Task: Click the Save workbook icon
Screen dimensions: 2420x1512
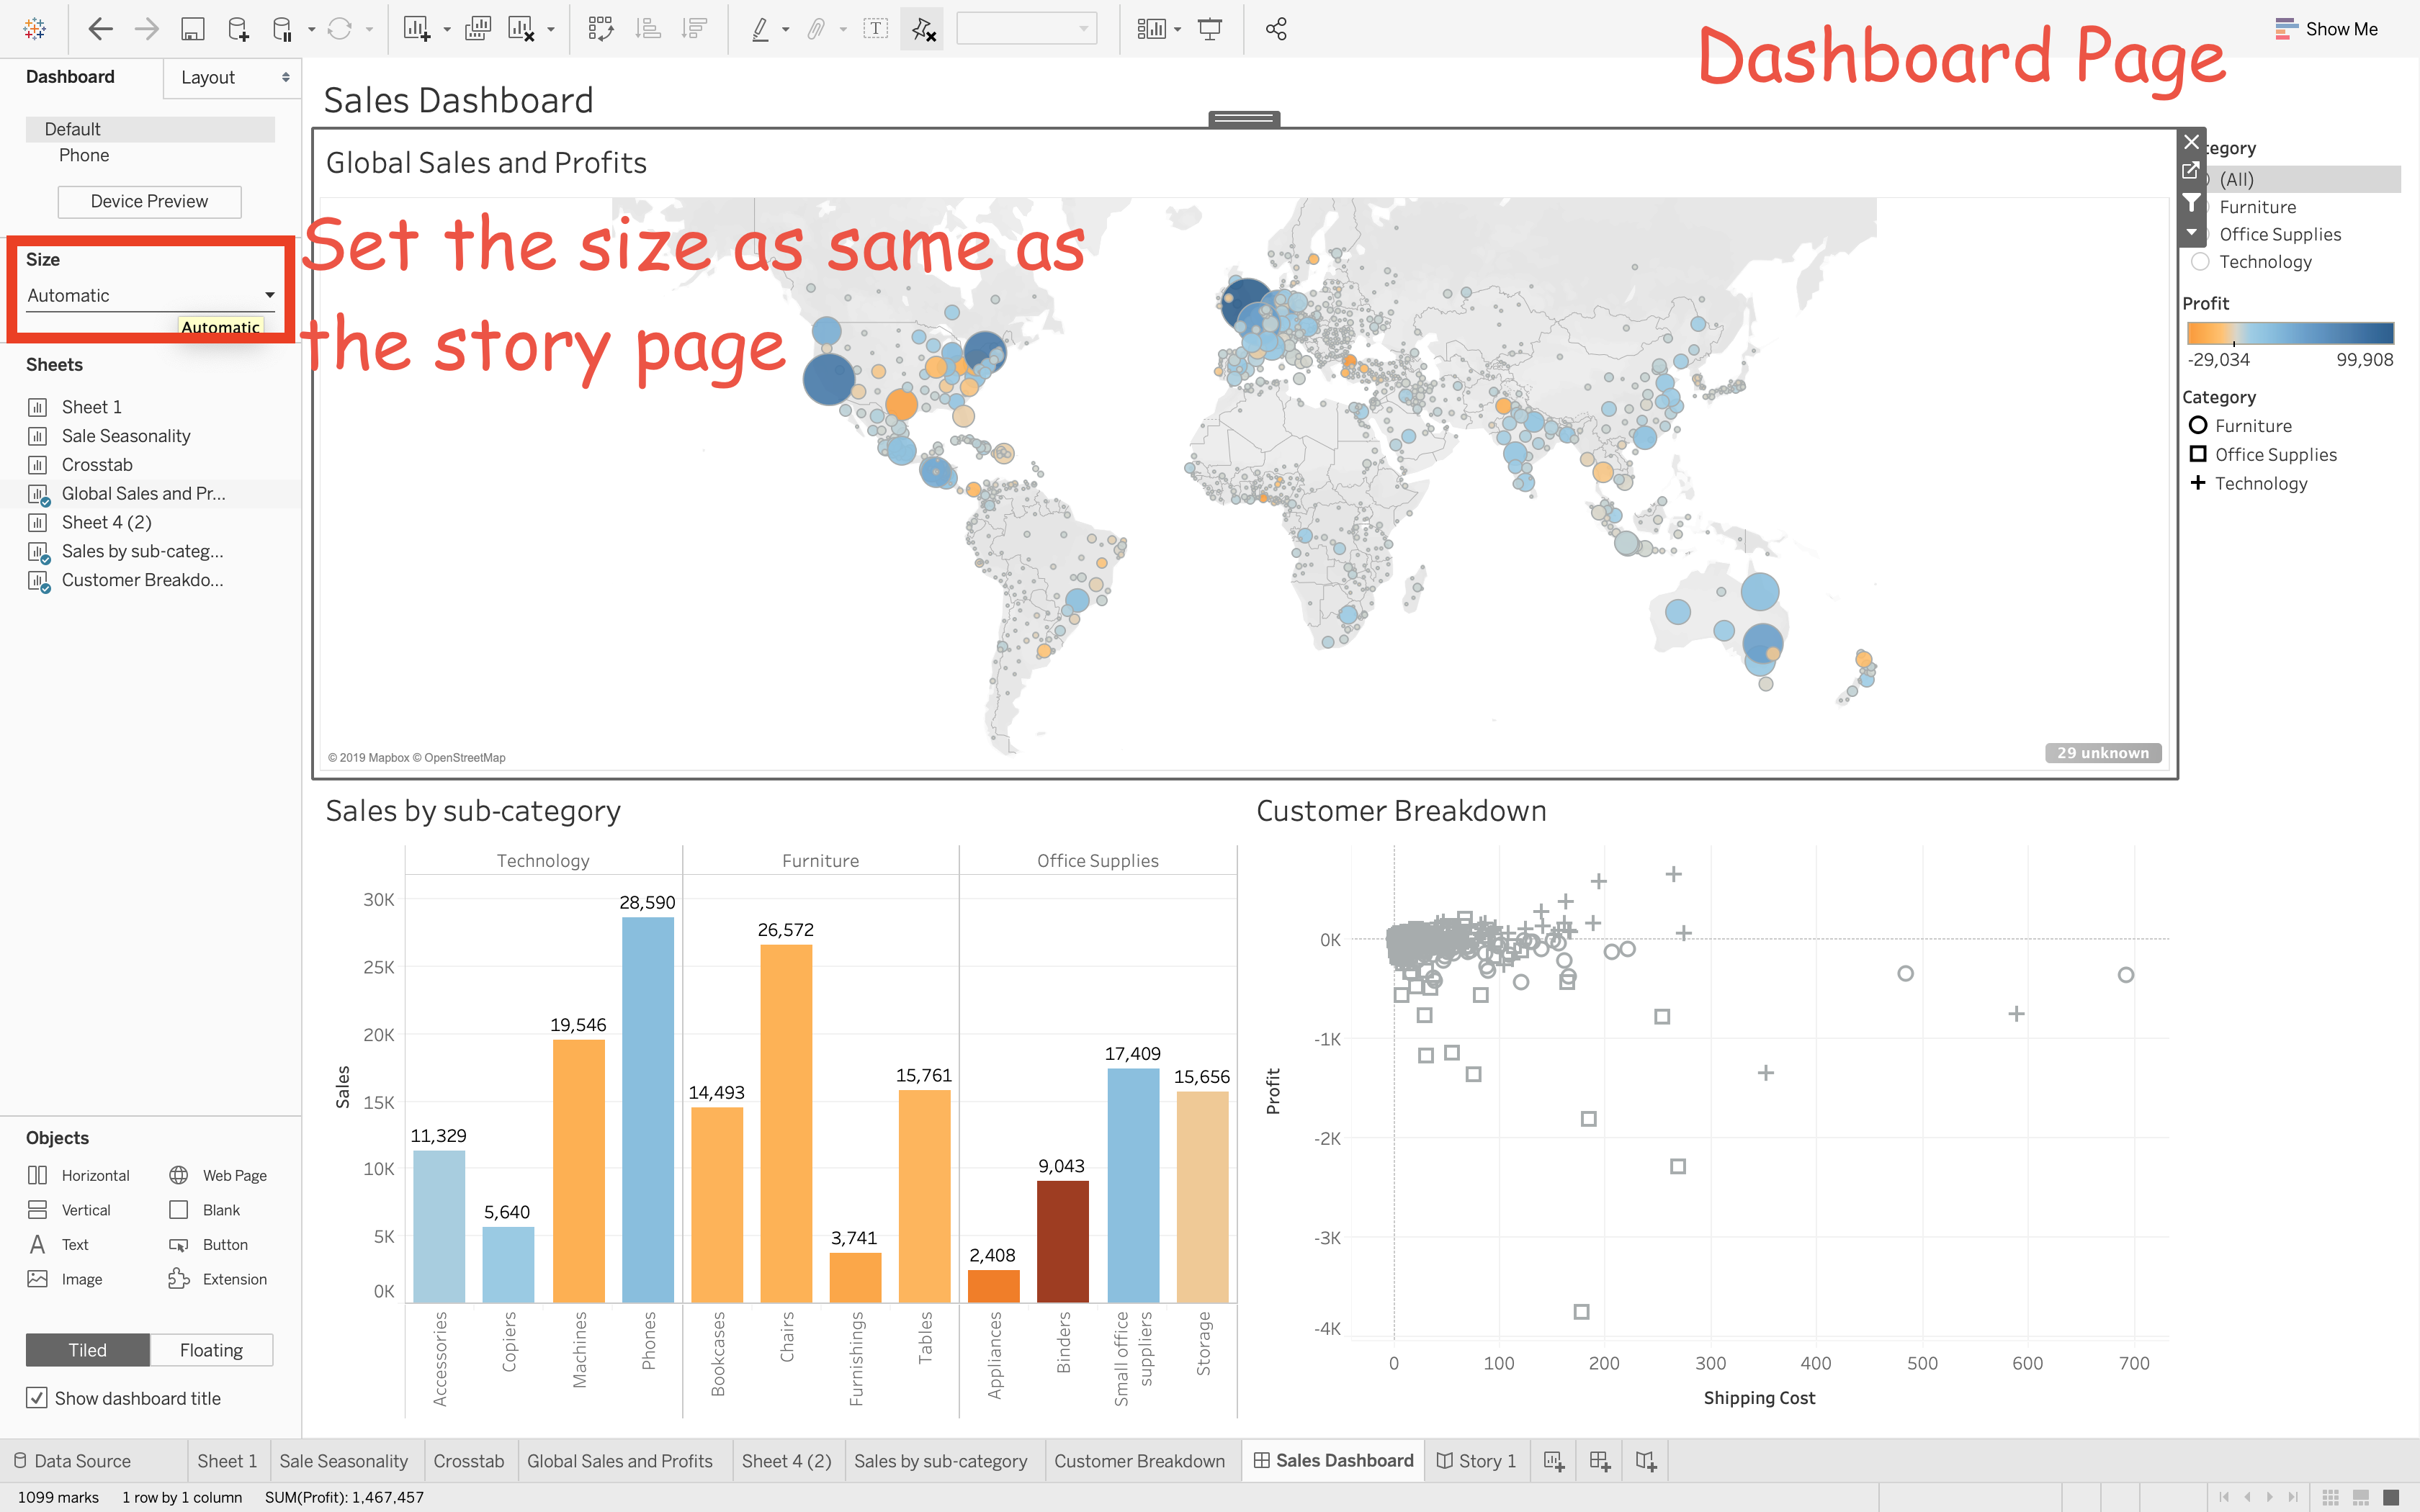Action: pyautogui.click(x=192, y=29)
